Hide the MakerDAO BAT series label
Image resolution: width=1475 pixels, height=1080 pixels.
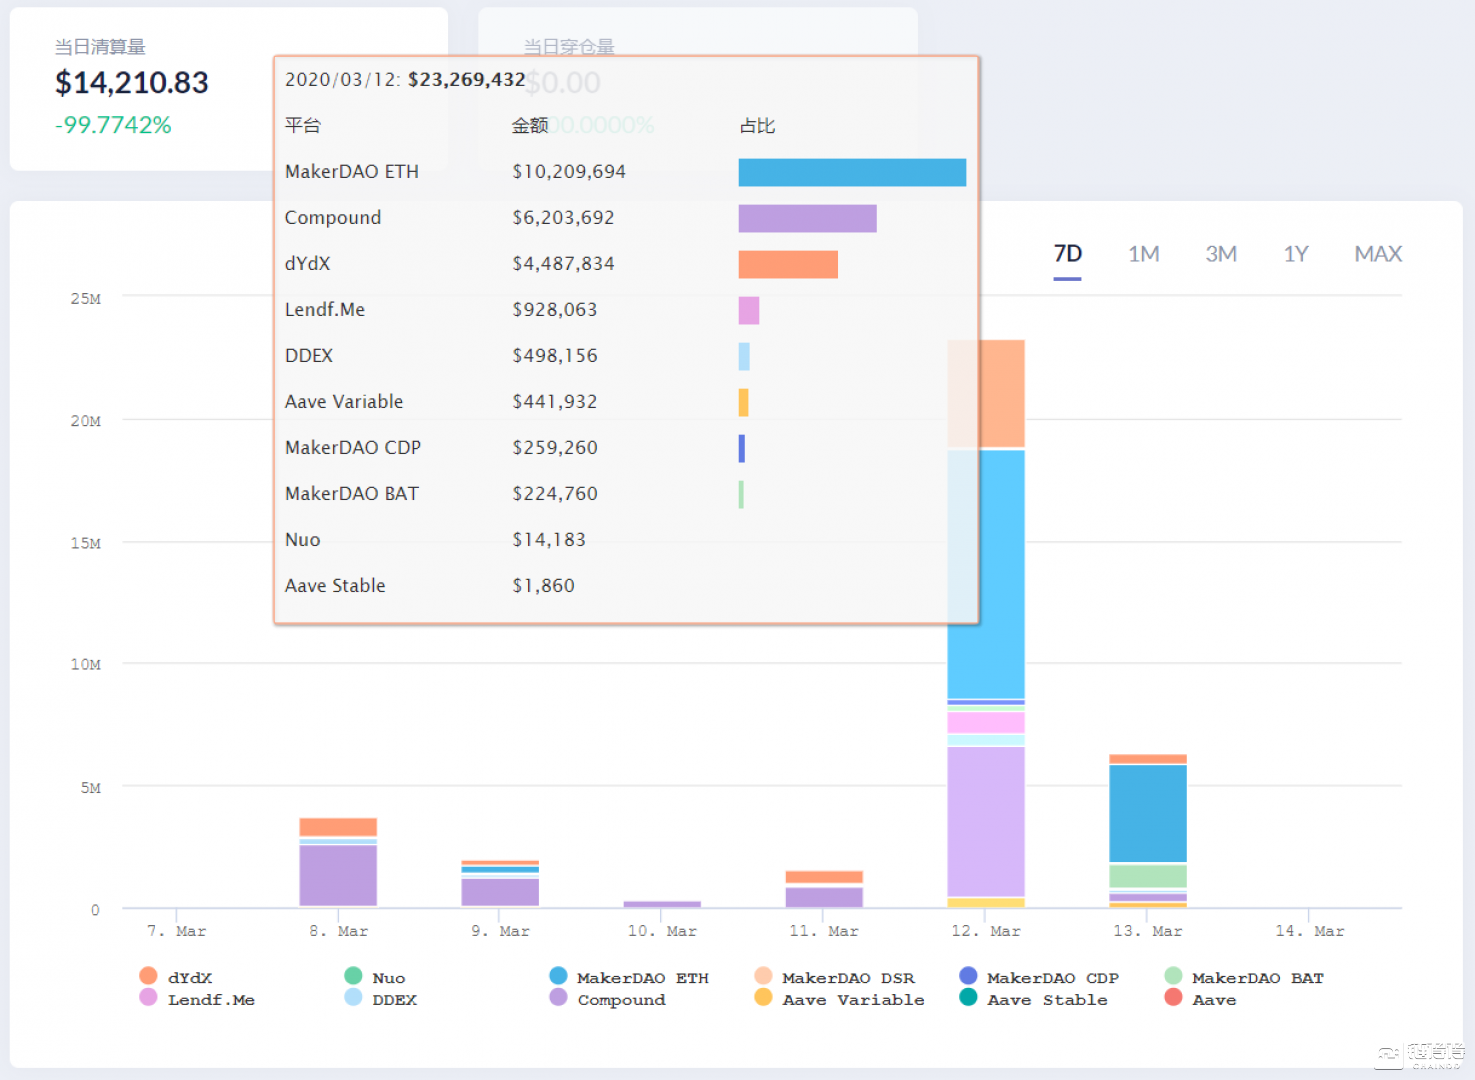point(1257,978)
